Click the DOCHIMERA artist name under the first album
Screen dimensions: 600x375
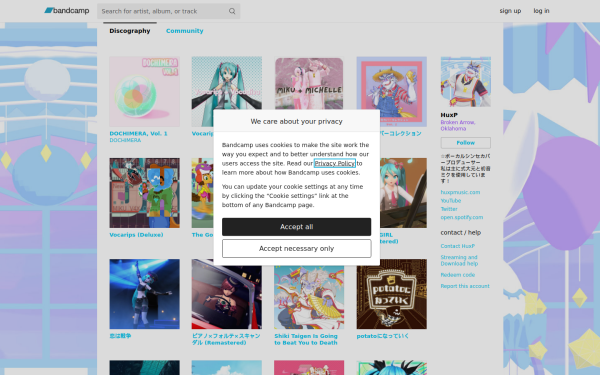point(125,140)
